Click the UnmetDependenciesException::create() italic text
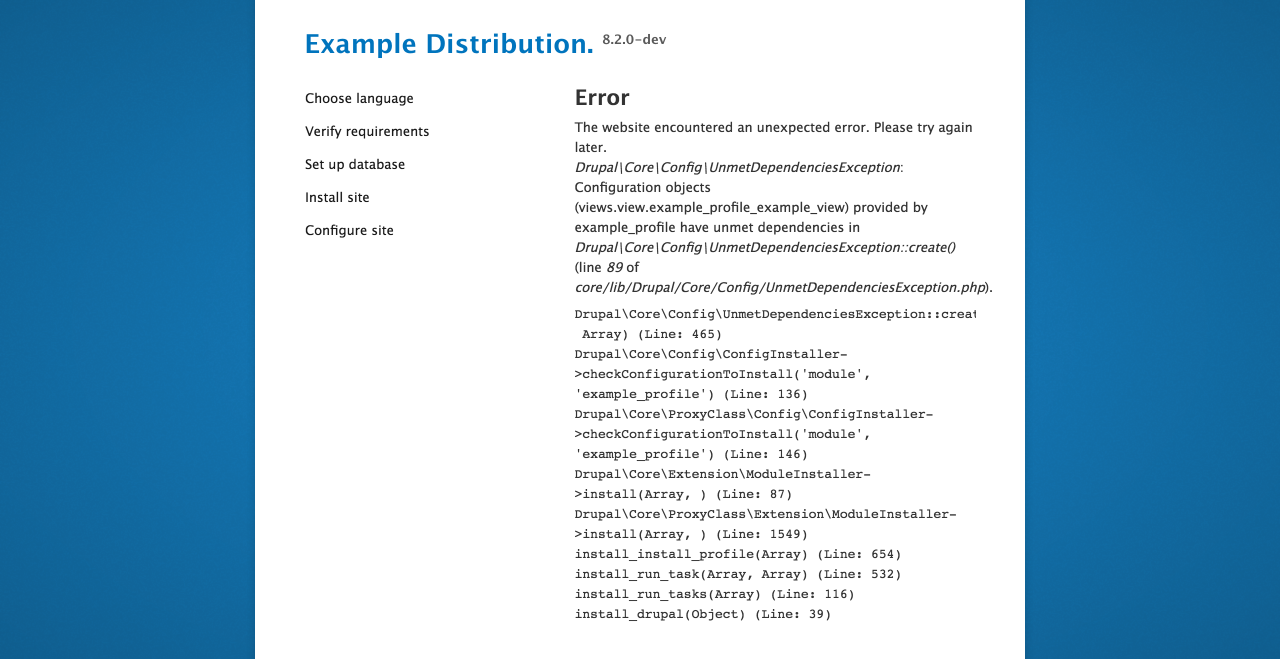This screenshot has height=659, width=1280. point(765,247)
